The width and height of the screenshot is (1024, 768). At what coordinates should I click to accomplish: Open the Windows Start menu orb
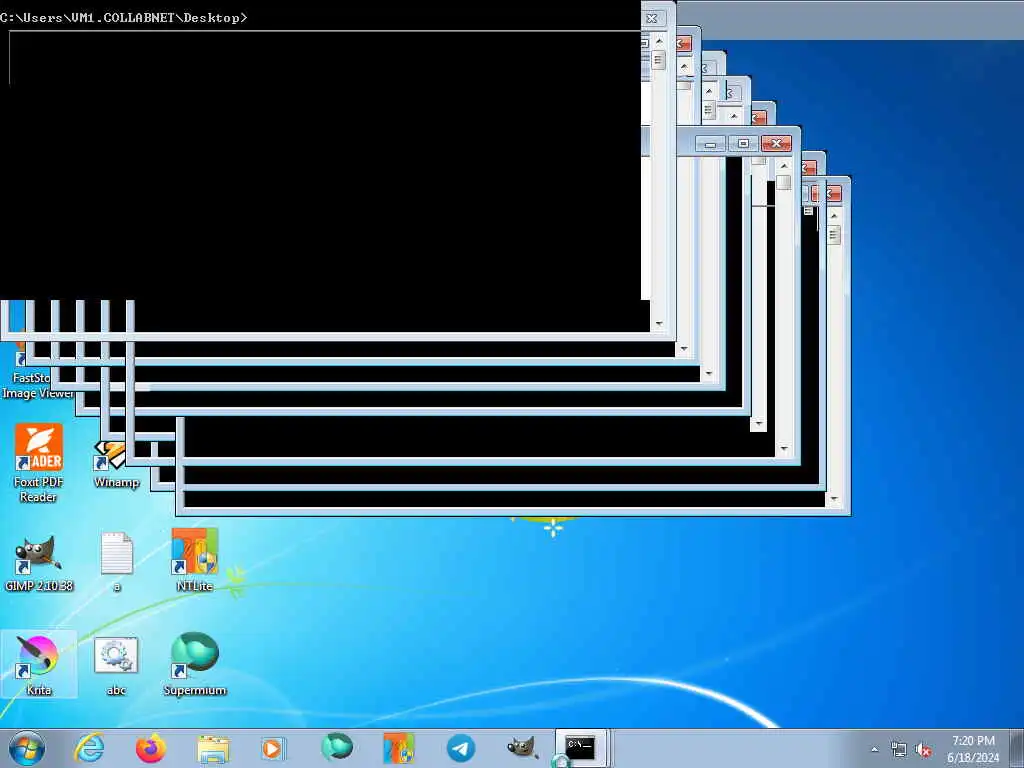click(27, 748)
